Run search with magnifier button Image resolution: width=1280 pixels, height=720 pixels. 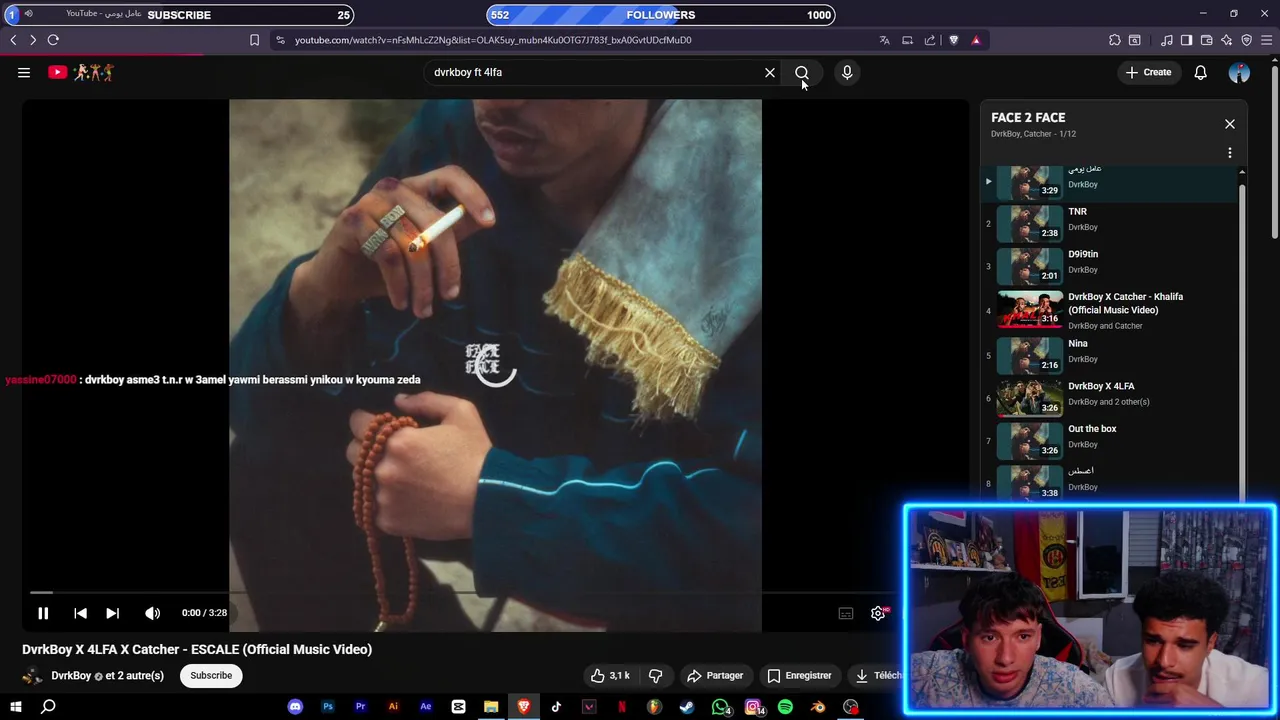(x=802, y=72)
